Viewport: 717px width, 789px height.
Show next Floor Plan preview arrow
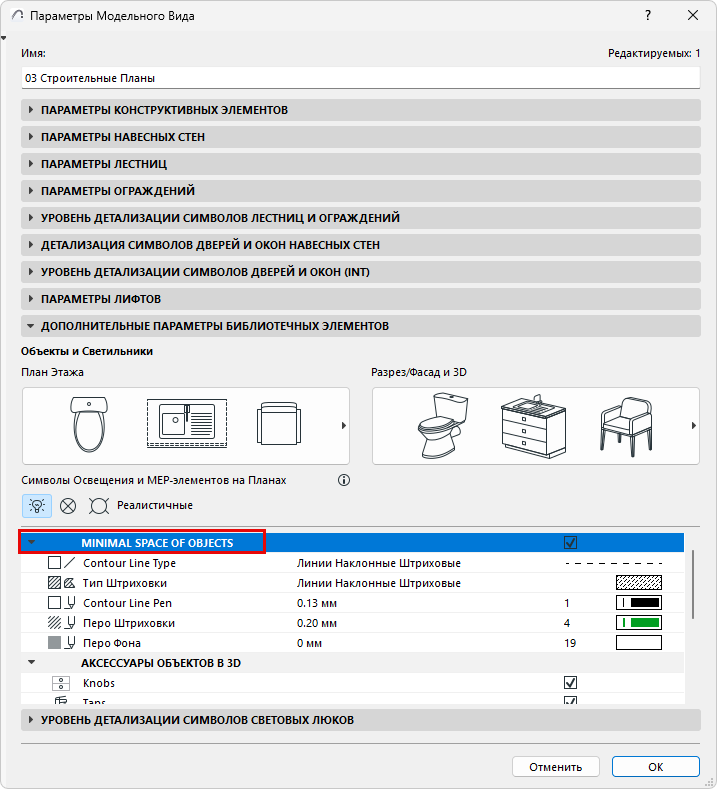[344, 426]
